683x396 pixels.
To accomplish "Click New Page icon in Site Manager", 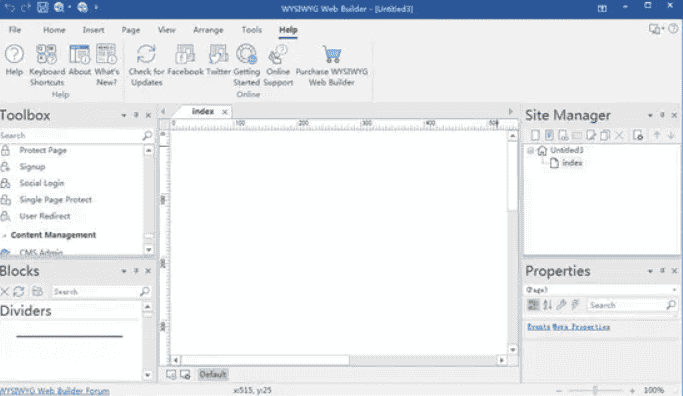I will pos(535,135).
